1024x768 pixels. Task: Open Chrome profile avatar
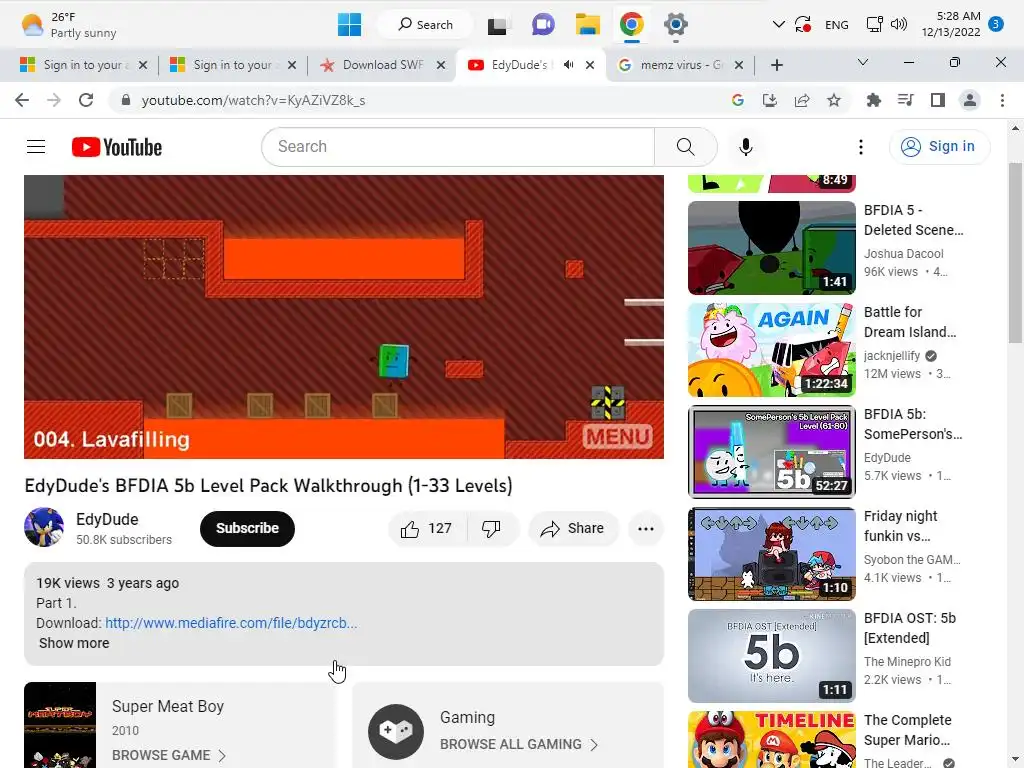(970, 100)
